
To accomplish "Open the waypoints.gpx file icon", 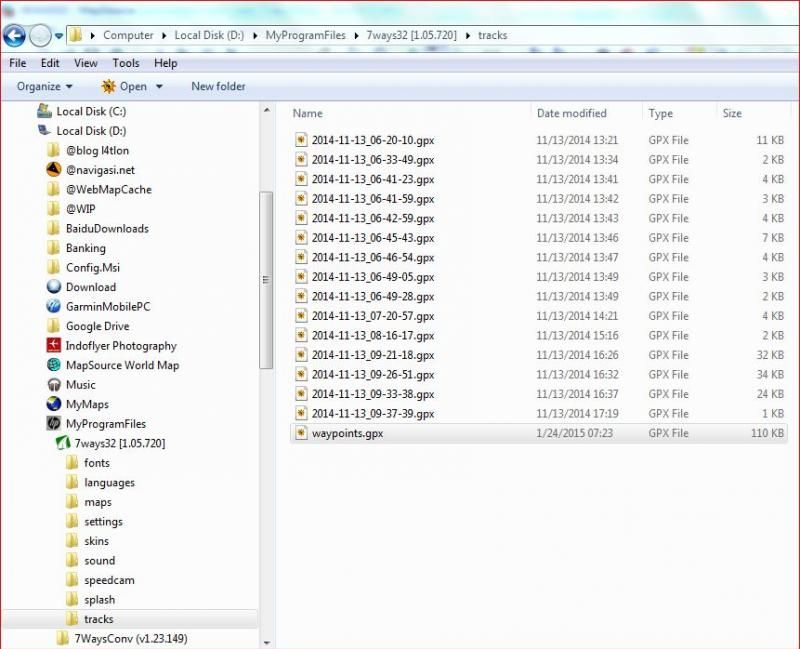I will tap(302, 433).
